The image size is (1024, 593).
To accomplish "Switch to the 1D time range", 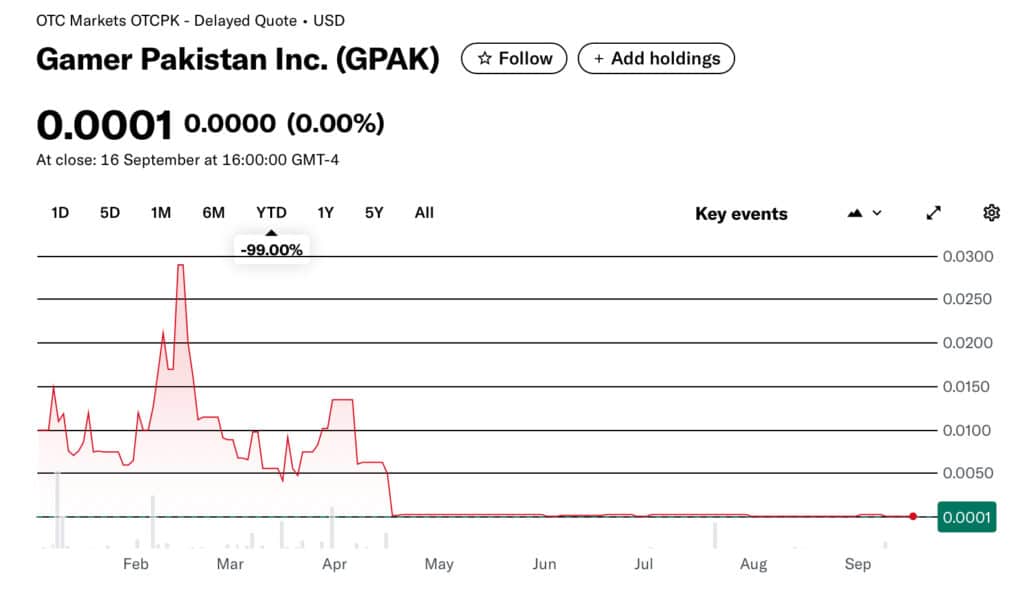I will [59, 212].
